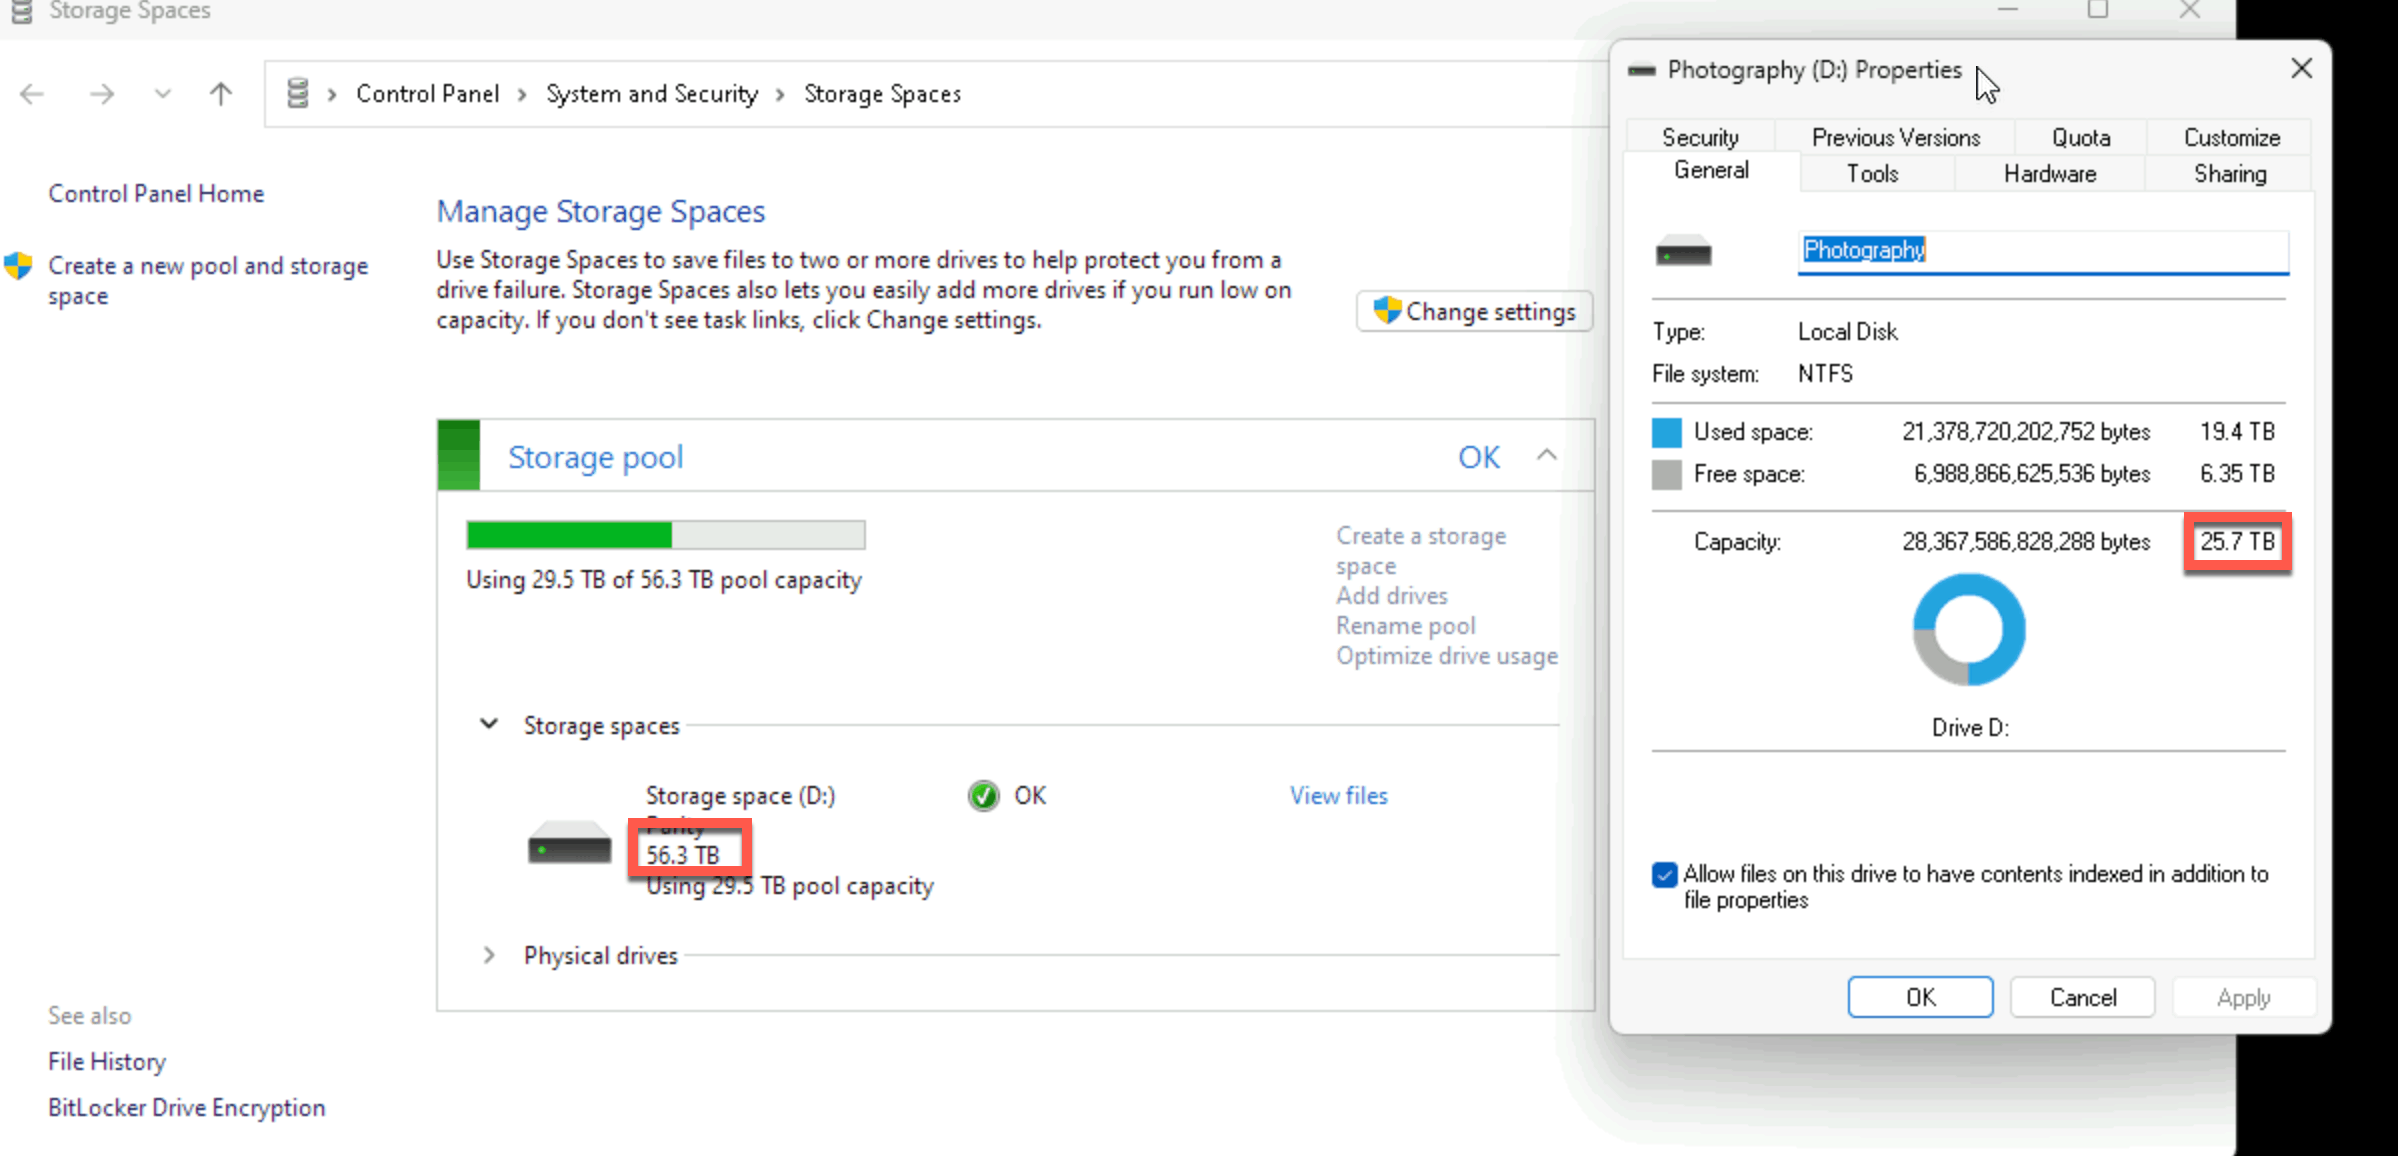This screenshot has height=1156, width=2398.
Task: Click System and Security in breadcrumb
Action: click(x=652, y=94)
